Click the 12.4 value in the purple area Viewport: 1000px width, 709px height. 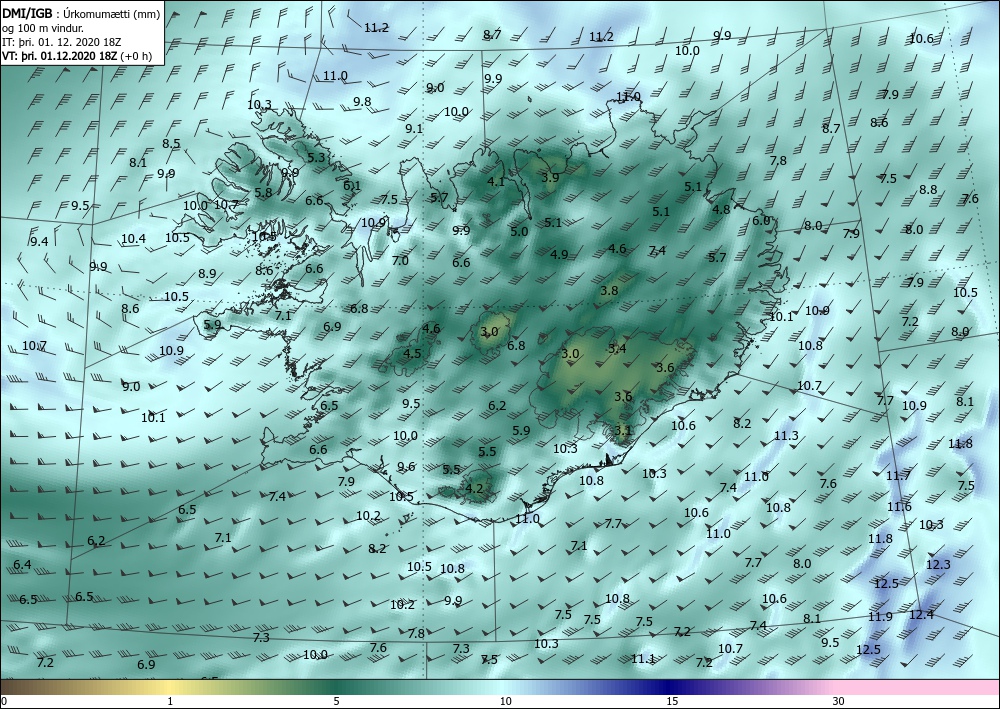(921, 615)
